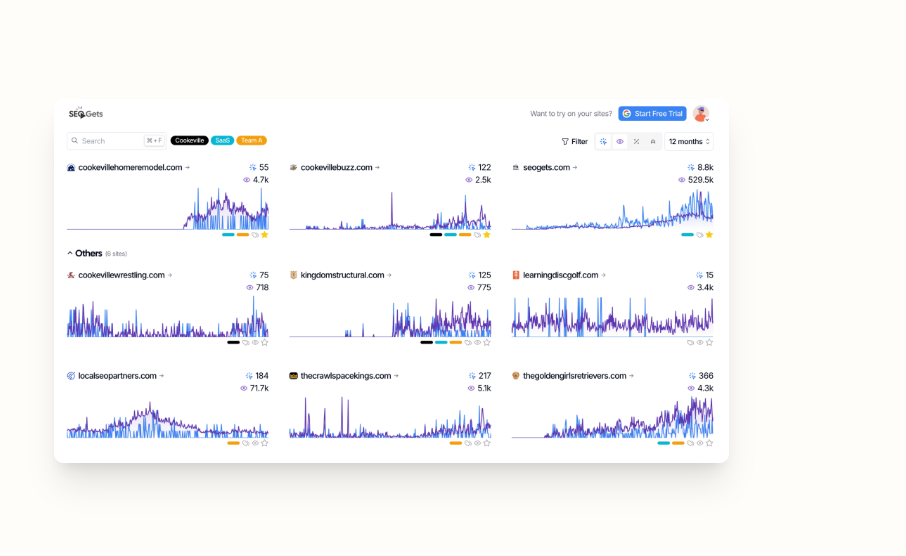
Task: Click seogets.com clicks value 8.8k
Action: pos(706,167)
